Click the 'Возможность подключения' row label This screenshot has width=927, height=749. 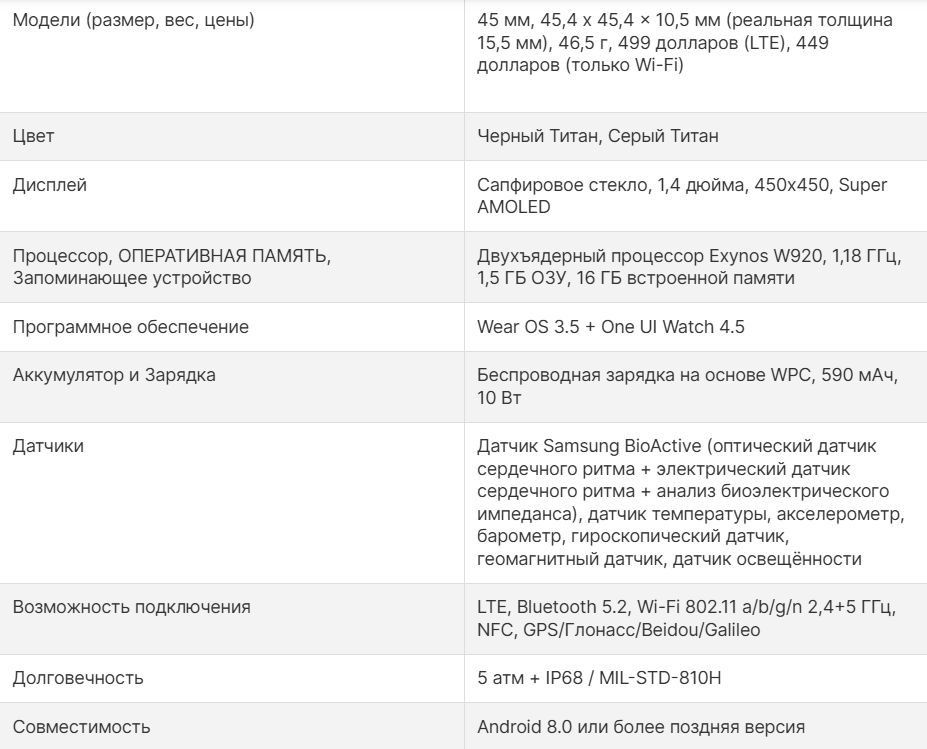point(132,607)
